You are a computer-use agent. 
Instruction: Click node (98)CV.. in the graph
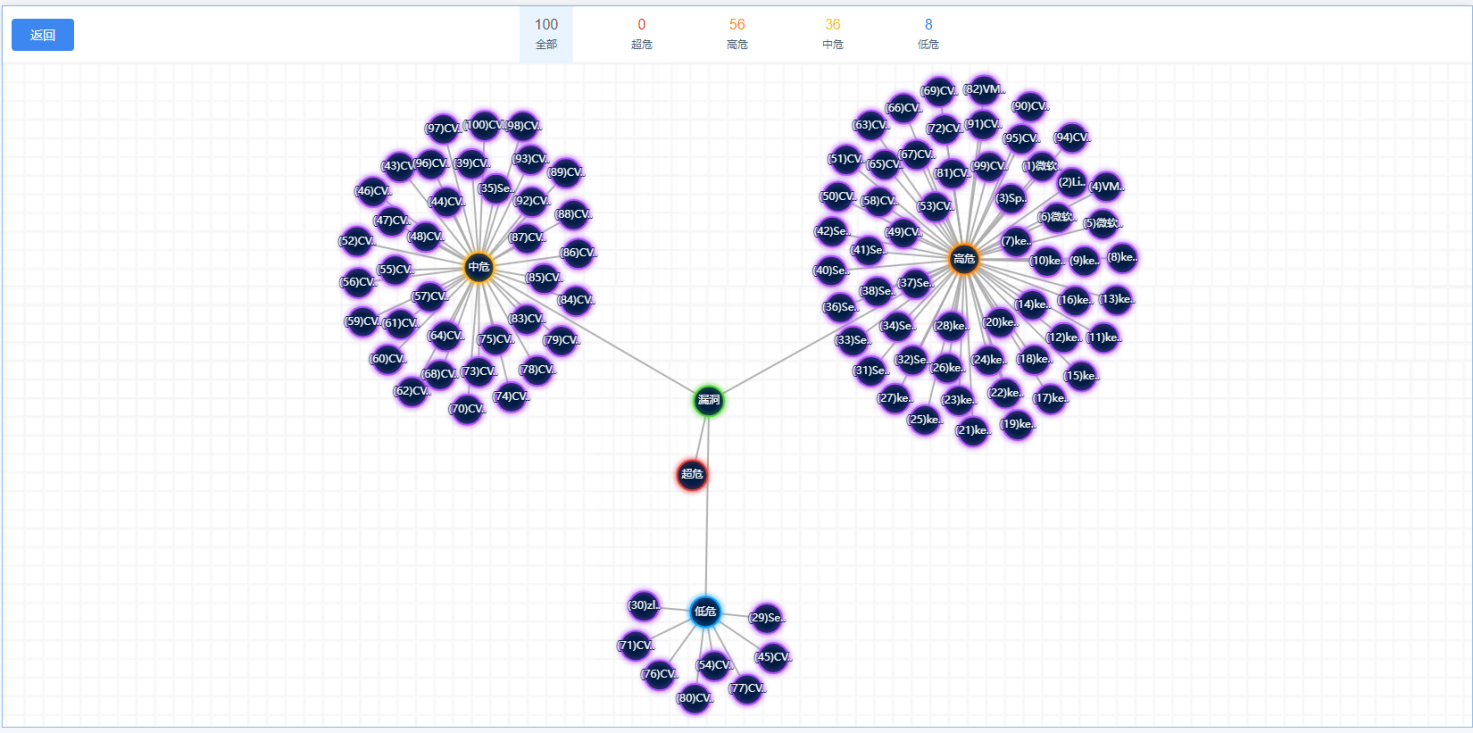click(523, 126)
